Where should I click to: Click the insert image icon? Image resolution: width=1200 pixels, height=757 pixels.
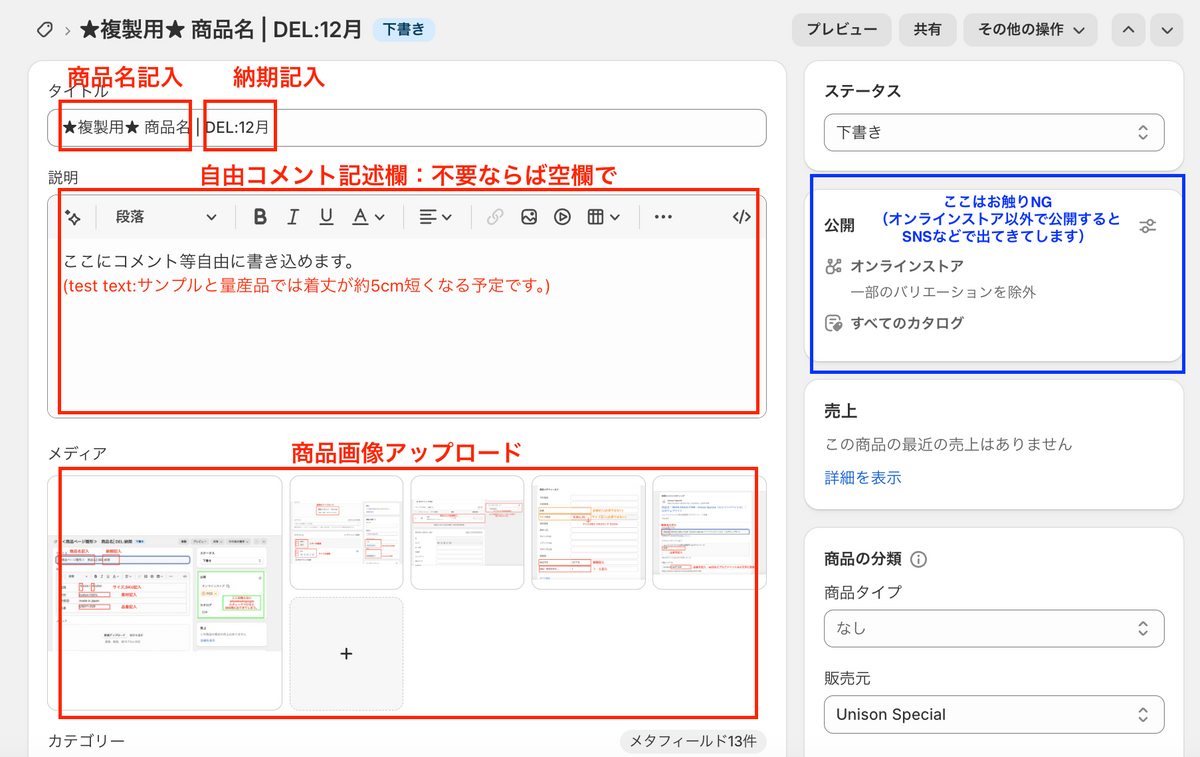(529, 217)
